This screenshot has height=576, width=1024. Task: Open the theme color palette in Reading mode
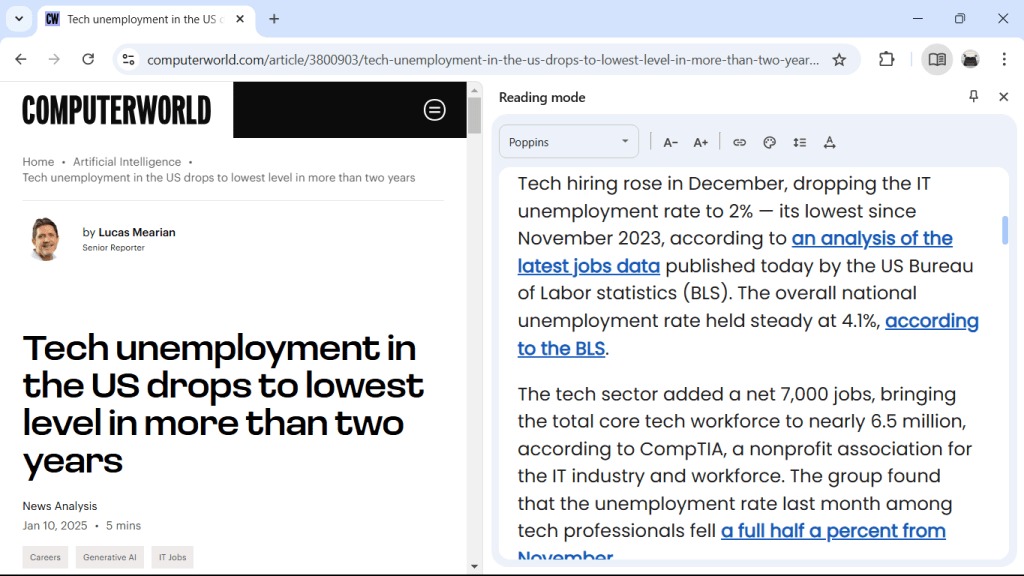pos(769,142)
